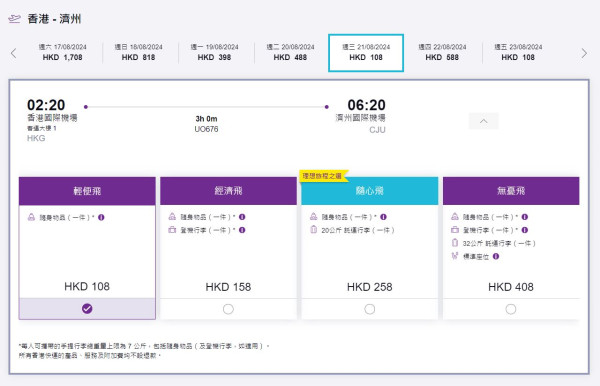600x386 pixels.
Task: Select the 無憂飛 HKD 408 fare radio button
Action: click(511, 309)
